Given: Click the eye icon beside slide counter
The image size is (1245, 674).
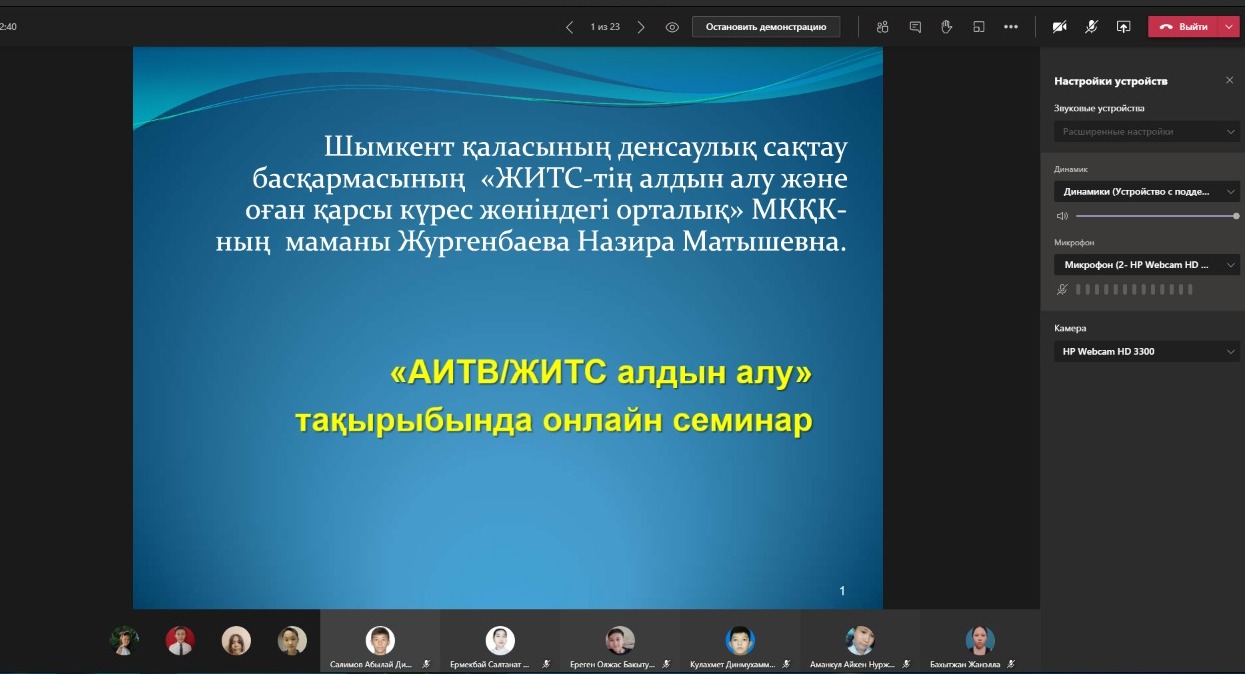Looking at the screenshot, I should point(672,27).
